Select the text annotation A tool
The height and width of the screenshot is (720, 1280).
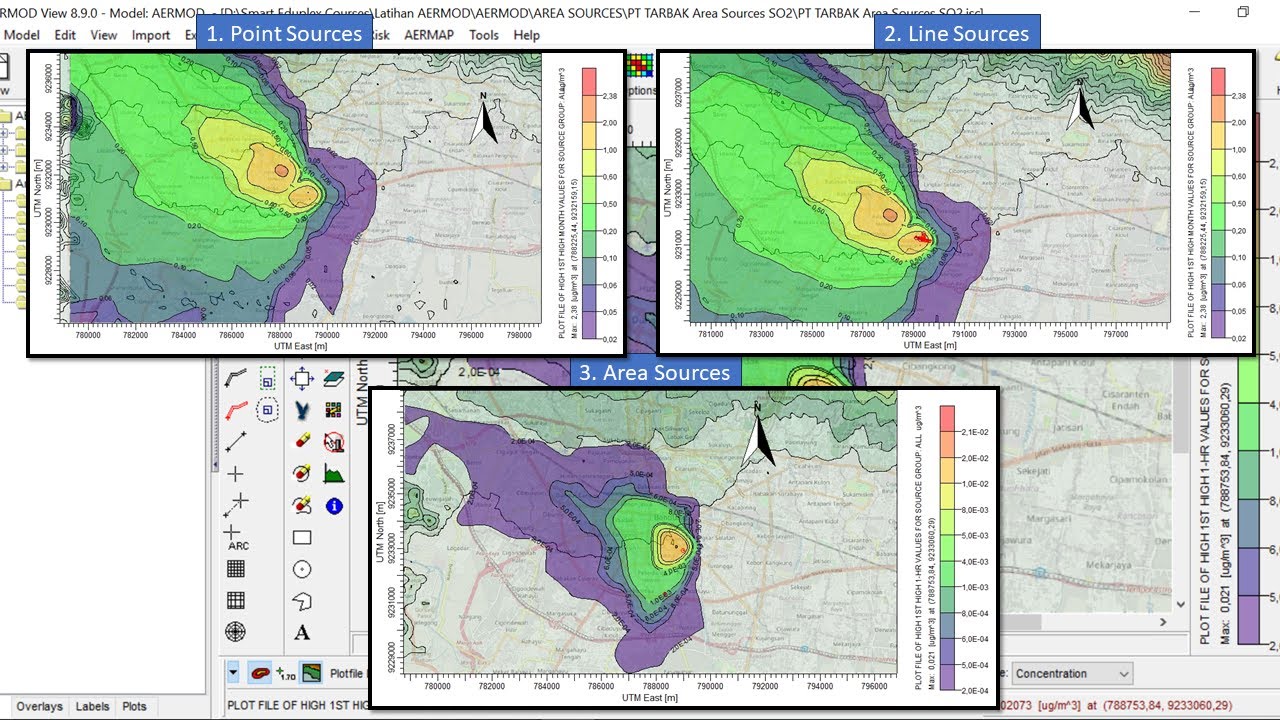click(x=302, y=632)
